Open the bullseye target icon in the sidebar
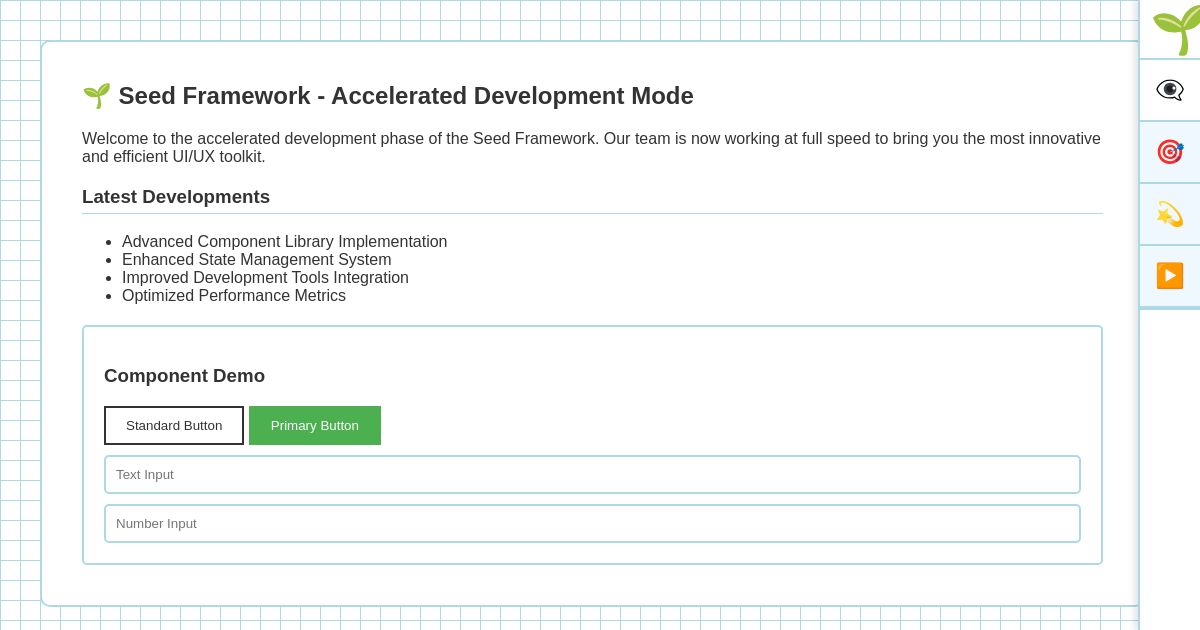 tap(1170, 152)
